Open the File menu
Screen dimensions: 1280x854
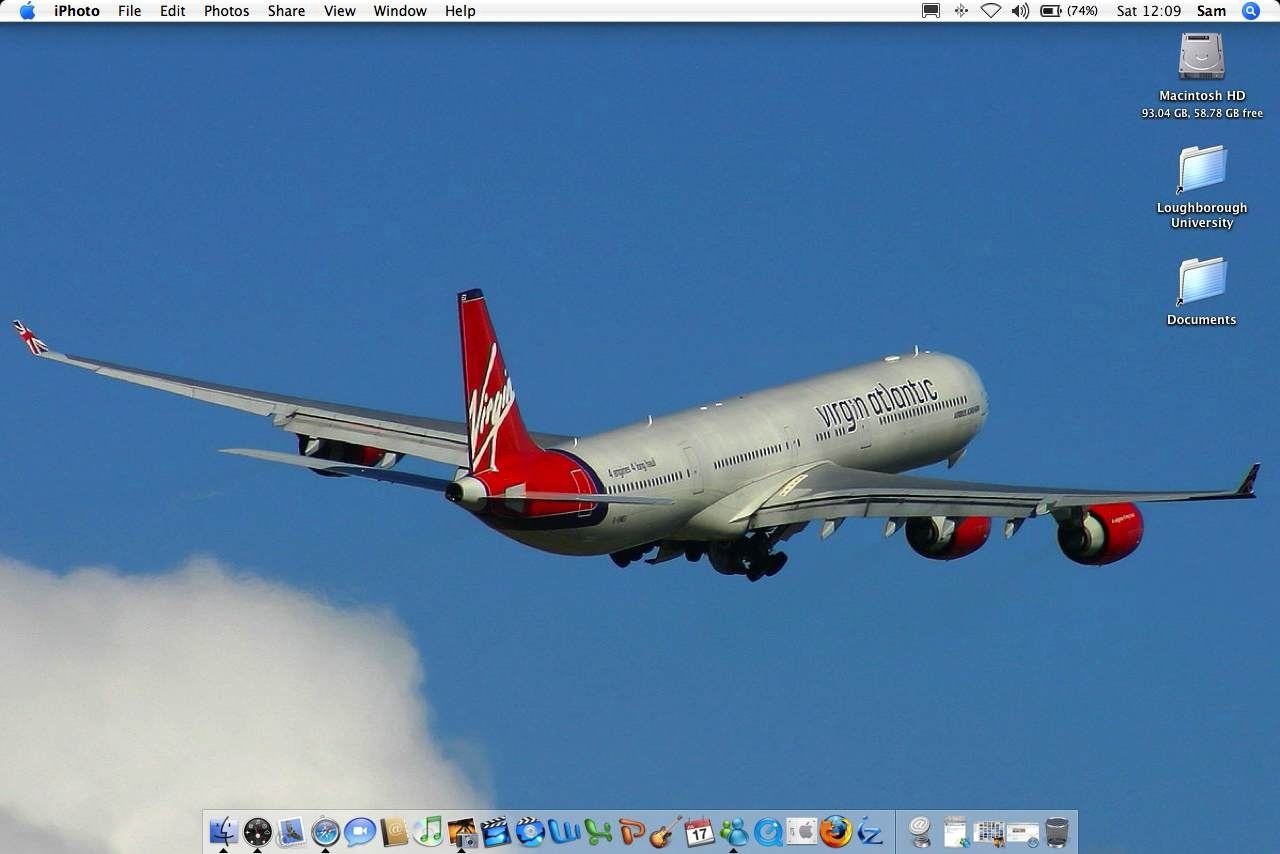pyautogui.click(x=129, y=11)
